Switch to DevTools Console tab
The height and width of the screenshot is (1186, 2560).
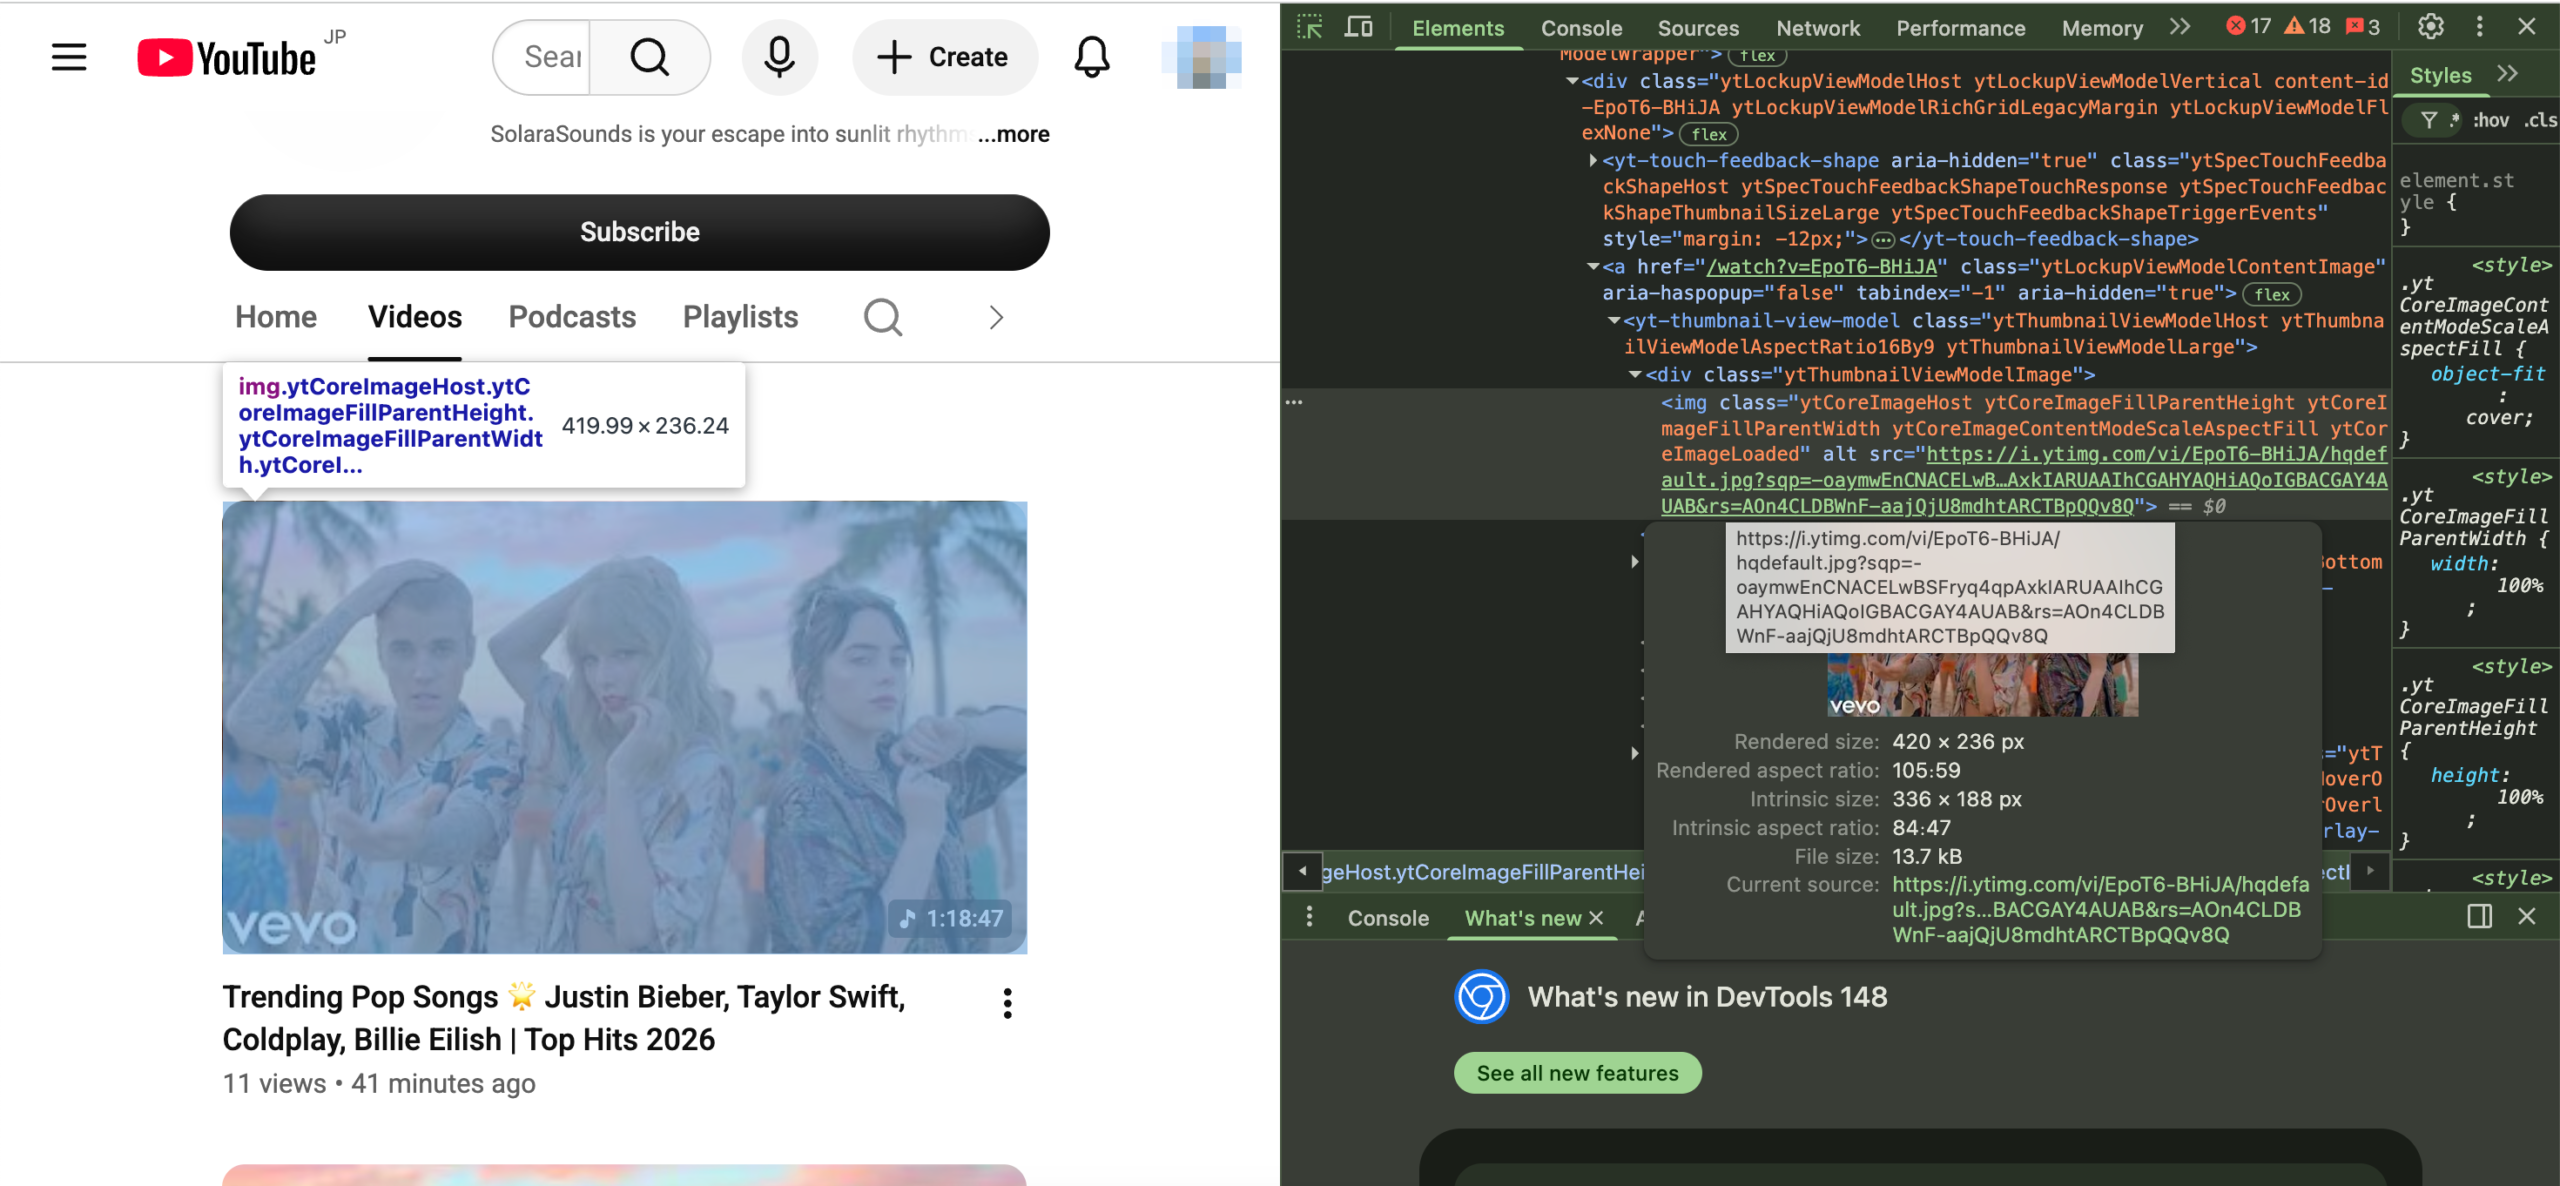click(1581, 28)
